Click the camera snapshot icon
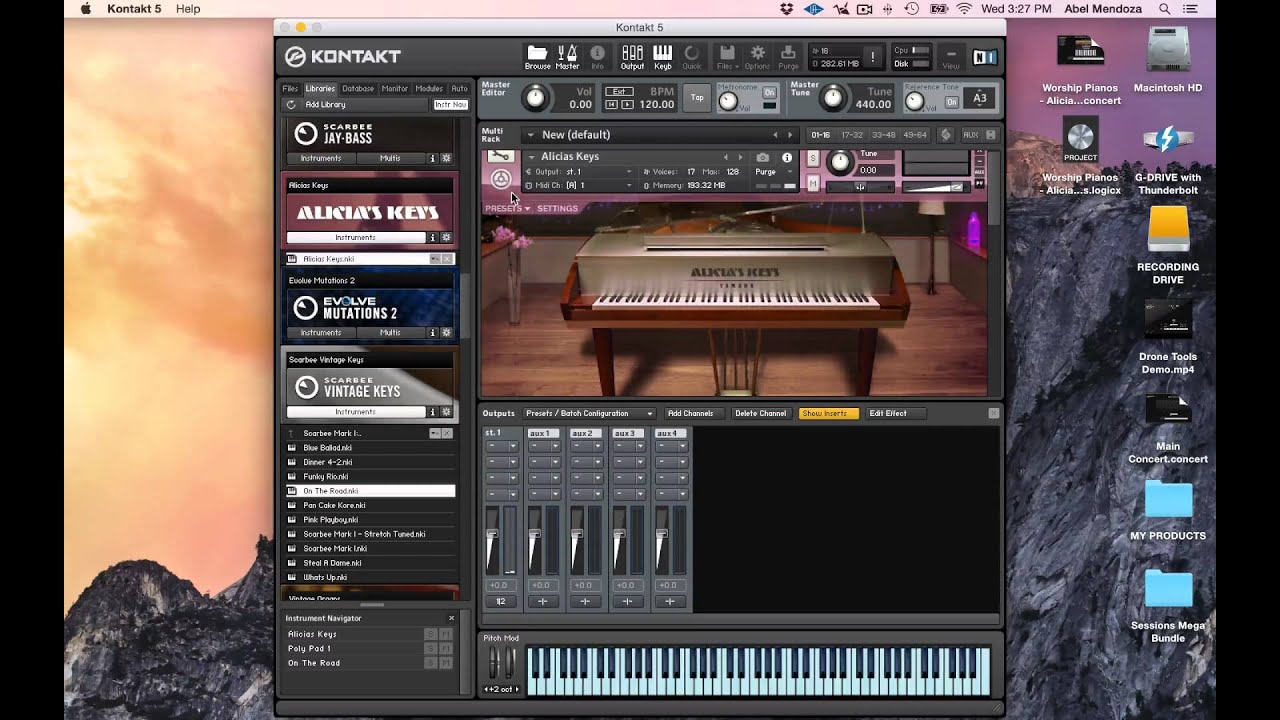 point(763,157)
